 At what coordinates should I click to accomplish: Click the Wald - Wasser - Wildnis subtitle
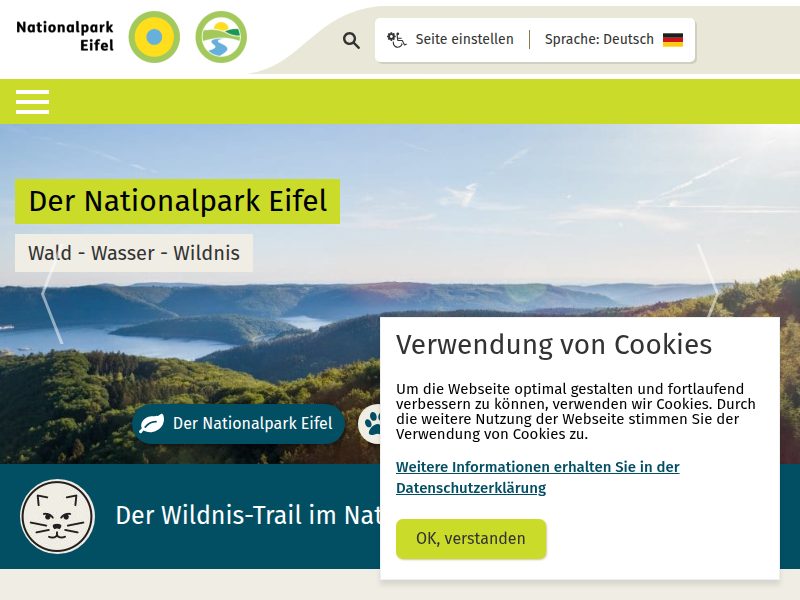point(134,253)
